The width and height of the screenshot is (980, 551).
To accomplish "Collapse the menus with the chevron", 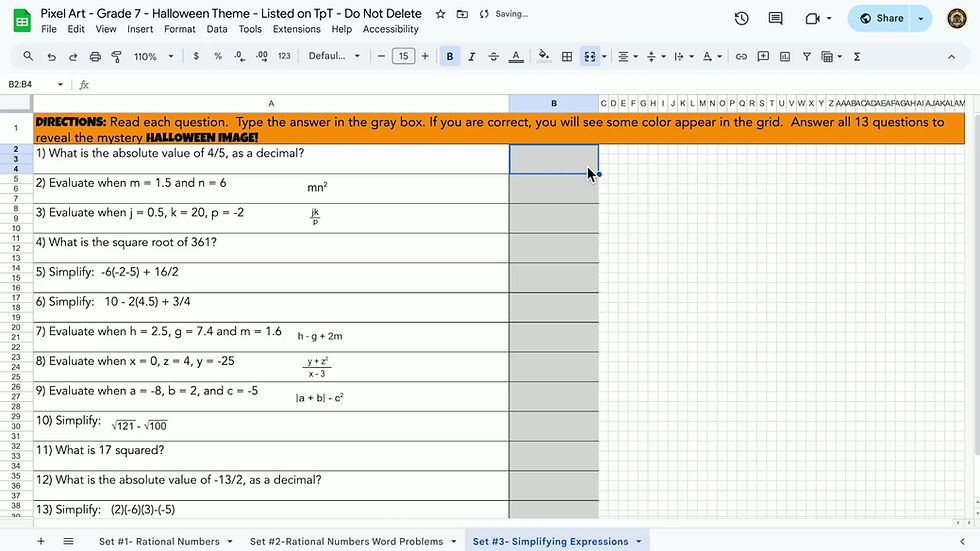I will (951, 56).
